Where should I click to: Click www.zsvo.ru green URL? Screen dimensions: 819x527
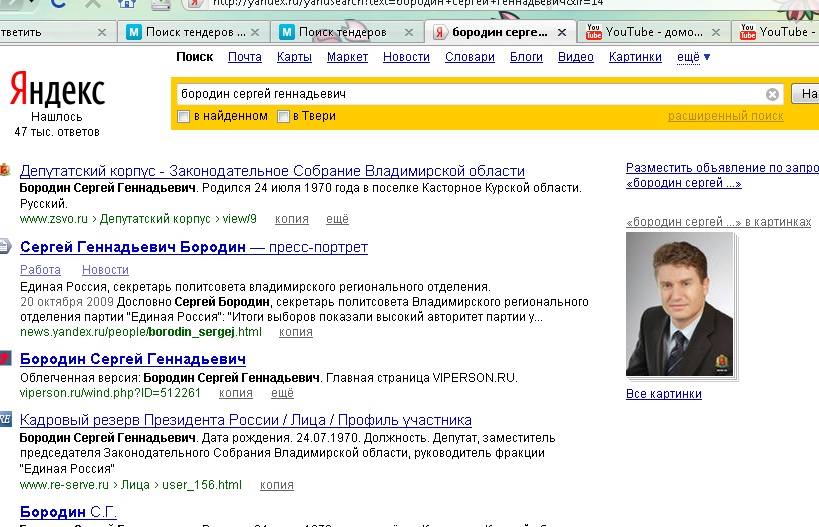tap(53, 219)
